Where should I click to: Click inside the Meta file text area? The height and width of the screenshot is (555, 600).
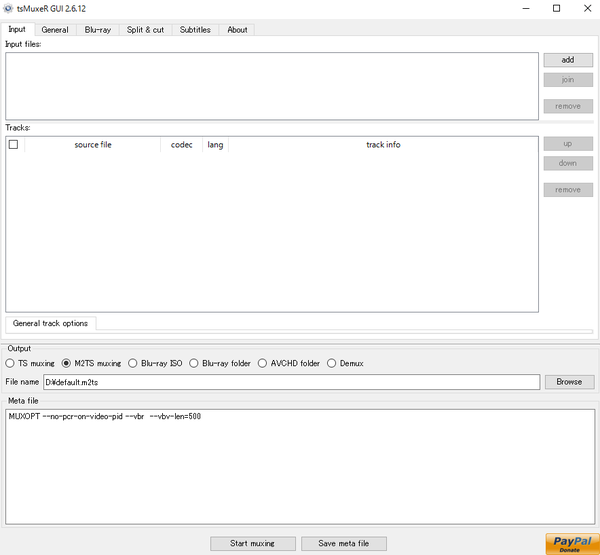[300, 467]
